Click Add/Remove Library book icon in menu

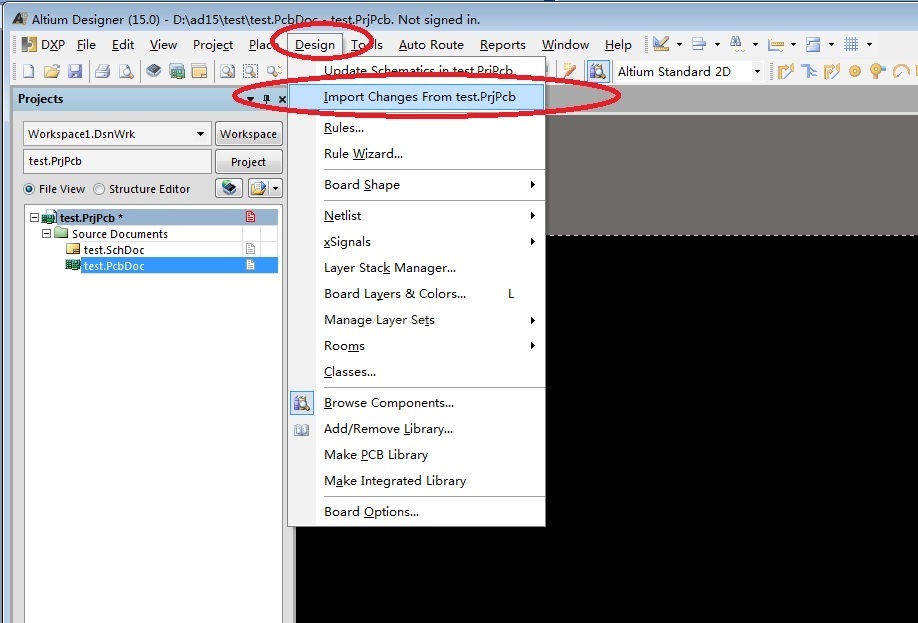[302, 430]
